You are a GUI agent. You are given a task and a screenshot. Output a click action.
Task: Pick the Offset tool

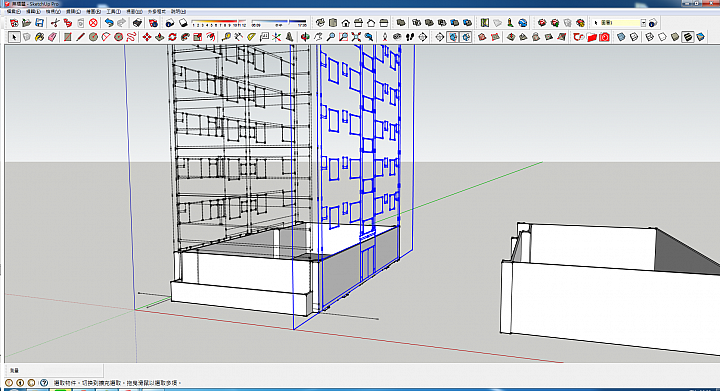tap(211, 37)
